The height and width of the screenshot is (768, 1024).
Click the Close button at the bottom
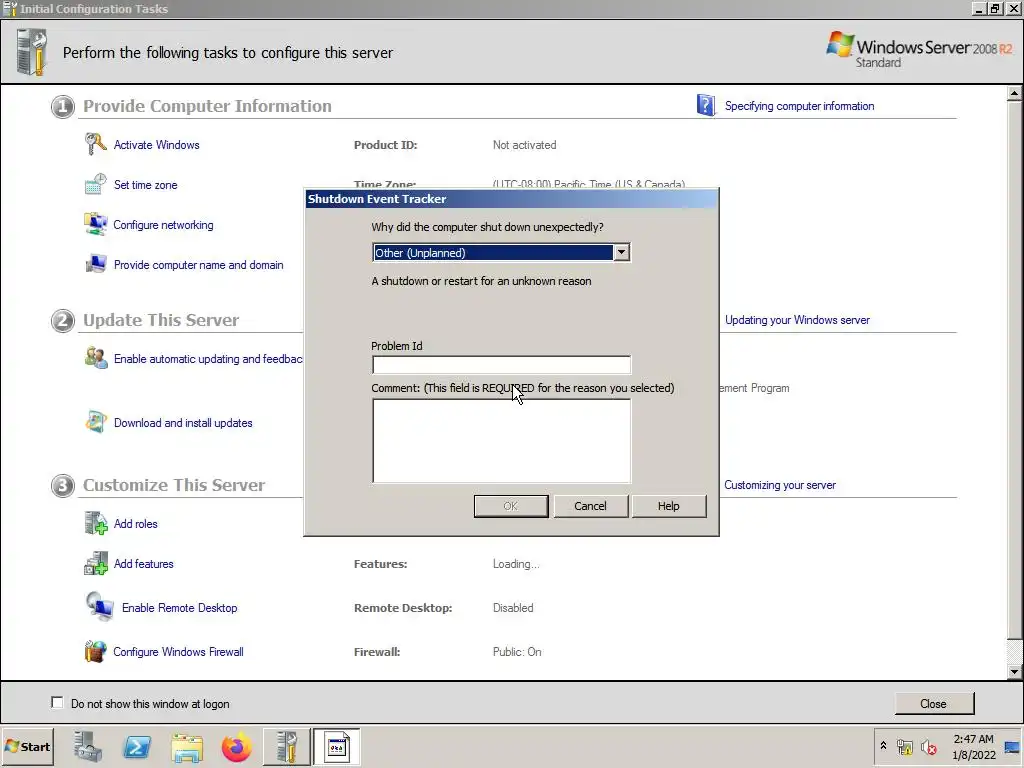(x=933, y=703)
